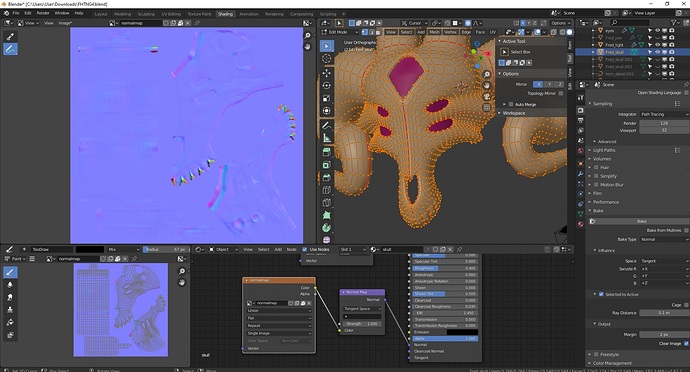Select the Rotate tool in 3D viewport

click(327, 85)
